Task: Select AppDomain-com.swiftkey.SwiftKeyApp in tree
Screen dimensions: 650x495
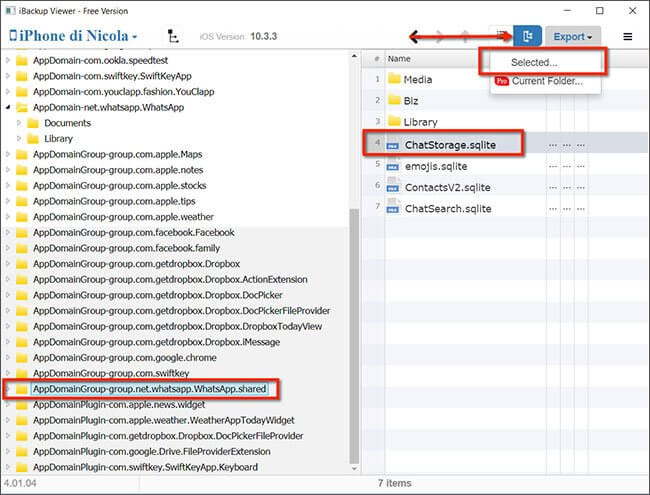Action: click(112, 76)
